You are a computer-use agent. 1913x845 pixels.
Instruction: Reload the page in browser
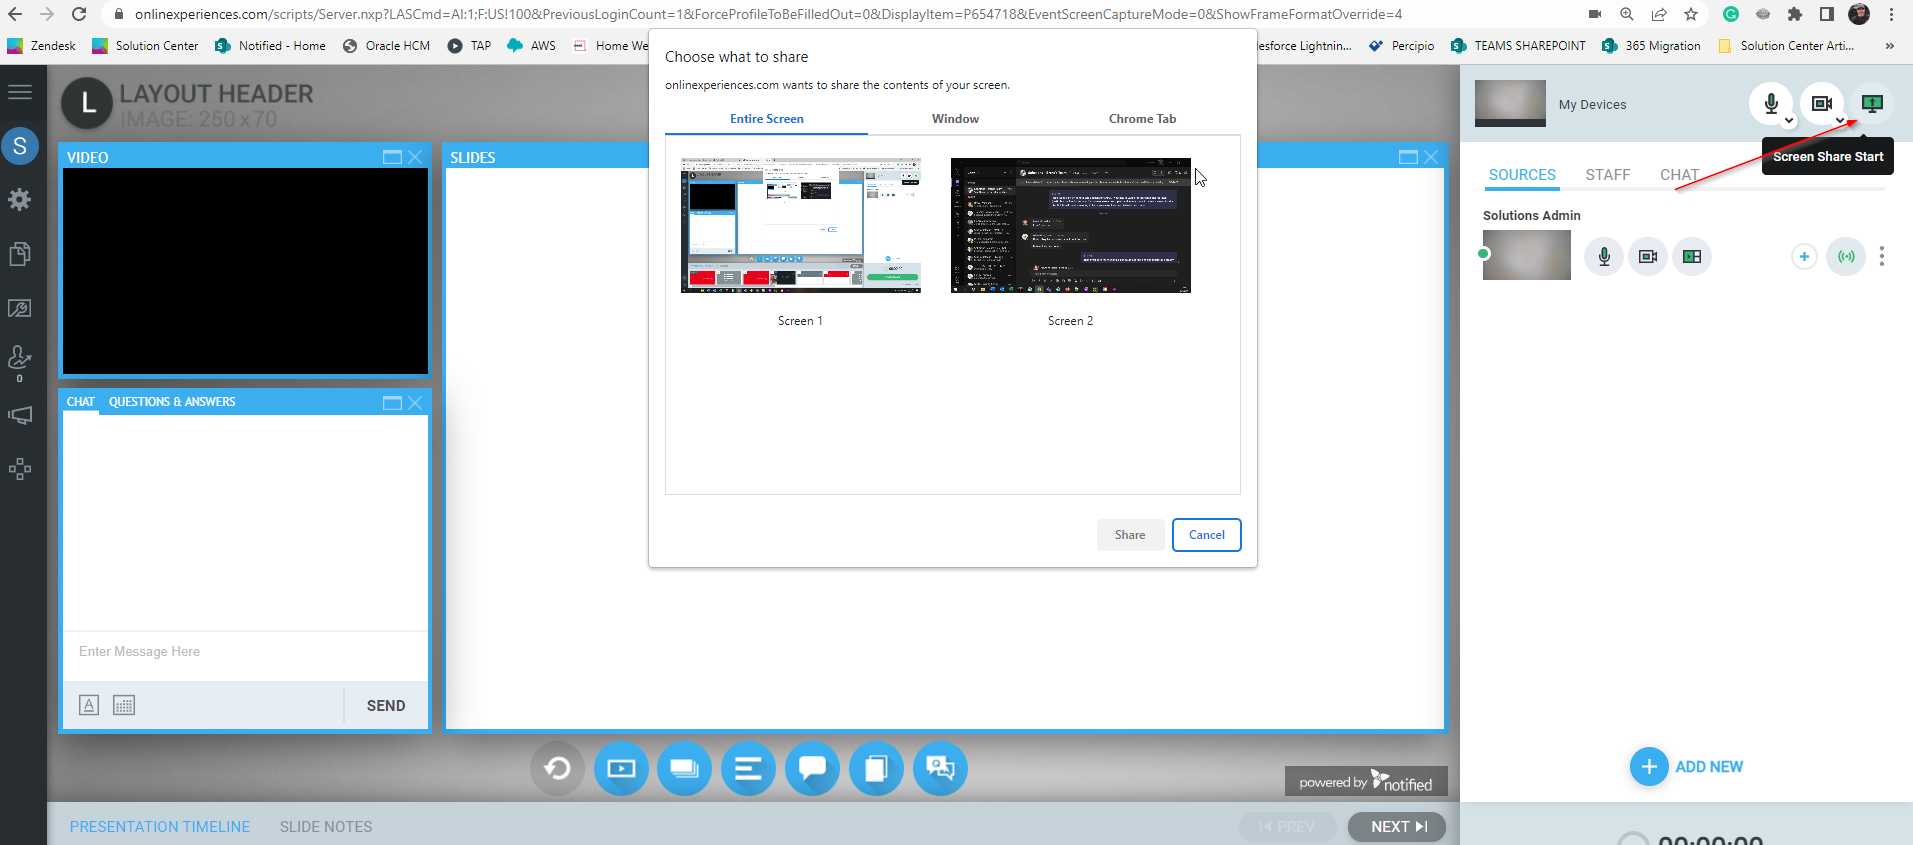(79, 14)
